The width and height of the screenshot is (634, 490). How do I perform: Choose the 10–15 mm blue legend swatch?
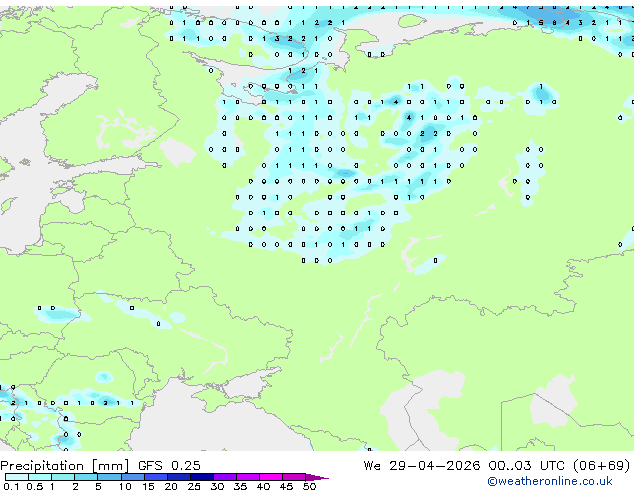point(133,477)
